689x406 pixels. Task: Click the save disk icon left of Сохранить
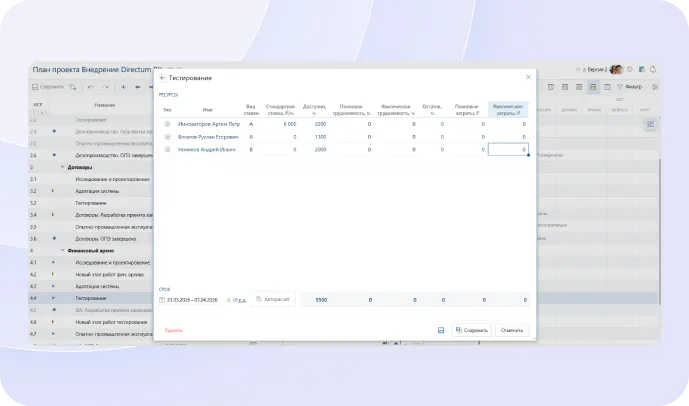tap(441, 330)
